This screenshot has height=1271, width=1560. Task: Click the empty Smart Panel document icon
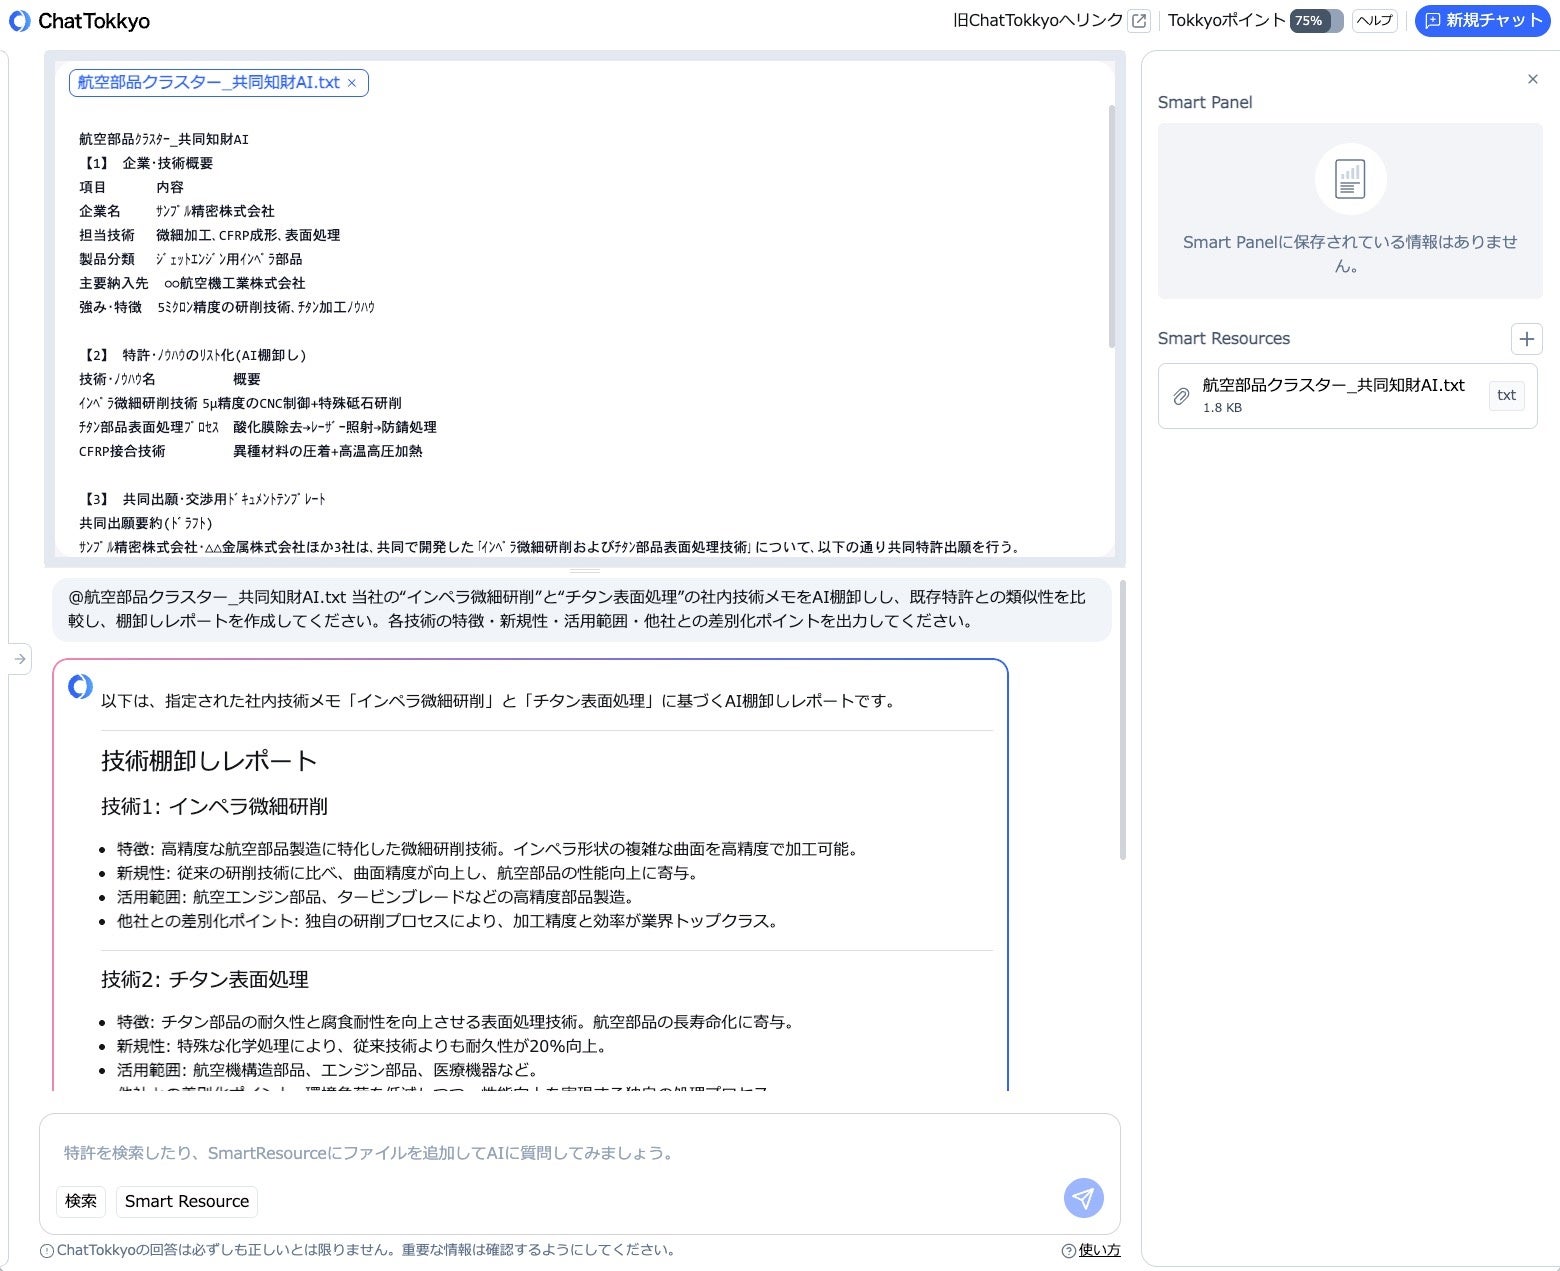(1350, 179)
